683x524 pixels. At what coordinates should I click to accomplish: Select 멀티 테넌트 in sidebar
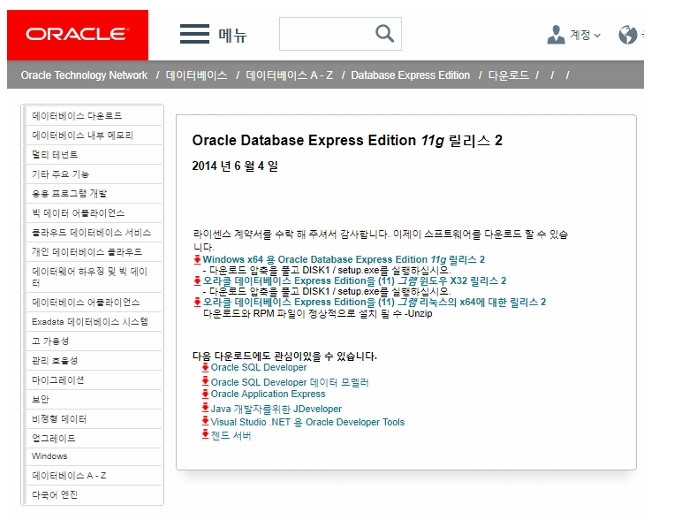coord(94,155)
